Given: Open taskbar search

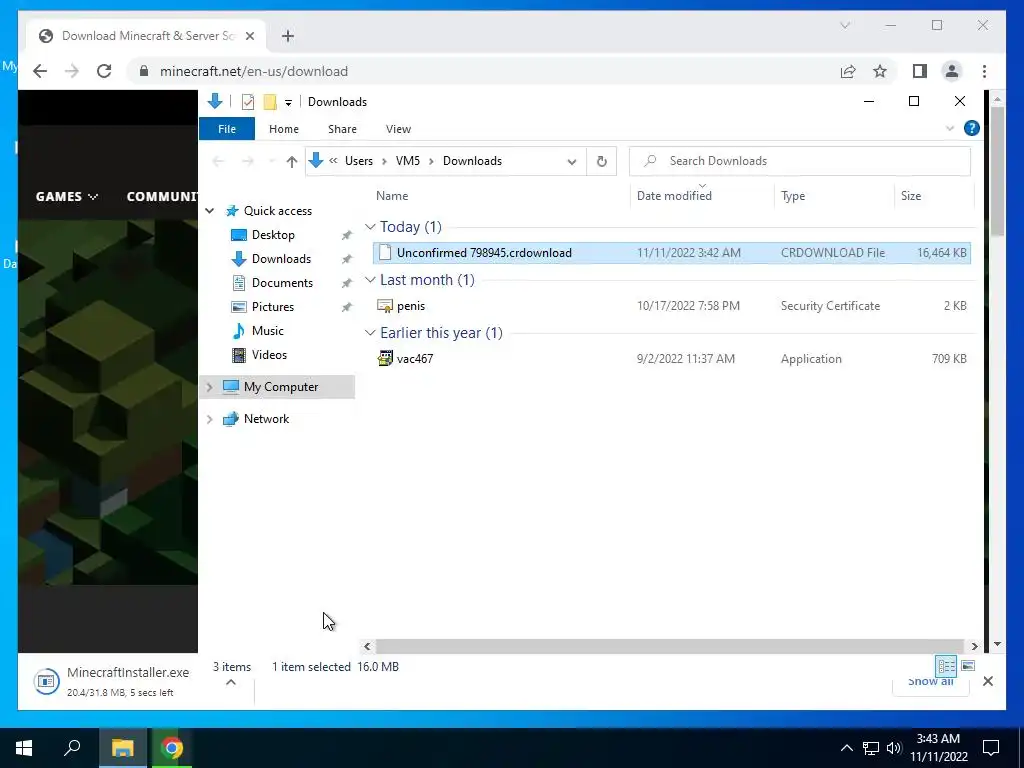Looking at the screenshot, I should click(72, 748).
